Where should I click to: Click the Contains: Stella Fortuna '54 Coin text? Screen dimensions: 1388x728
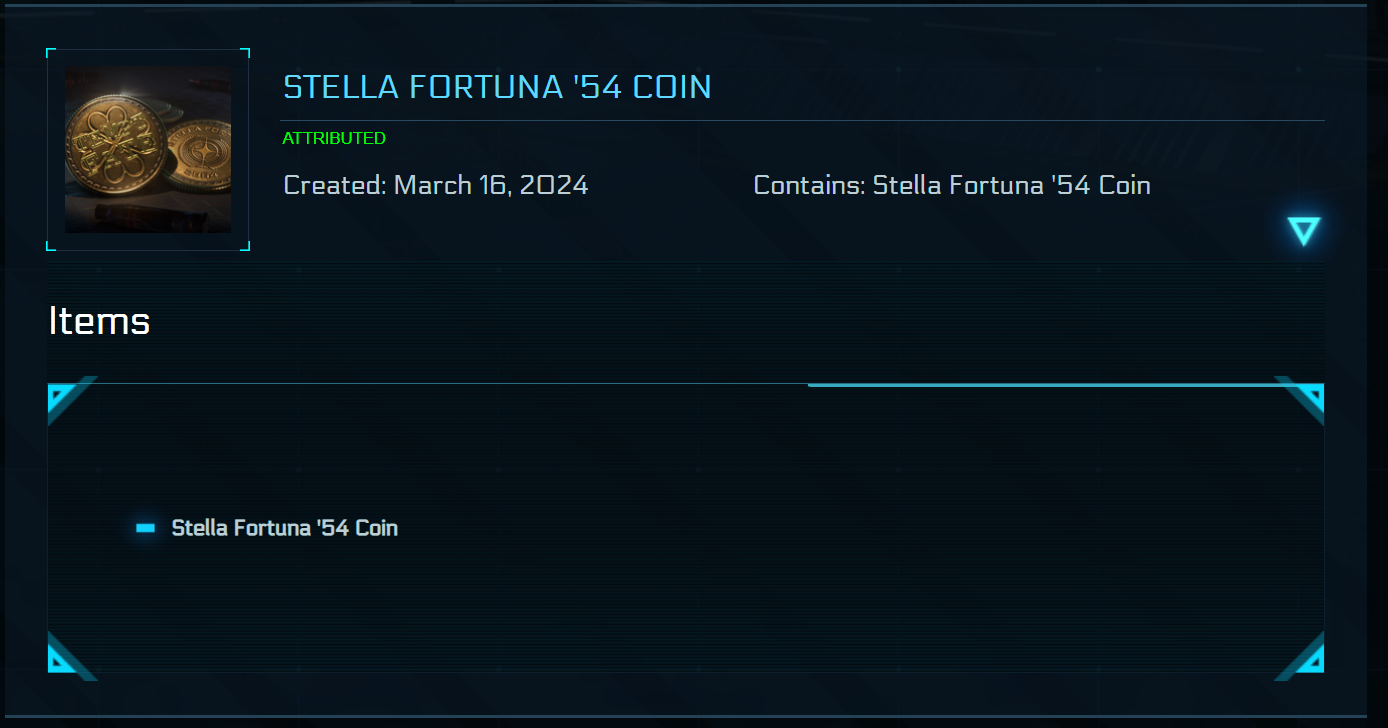click(951, 185)
